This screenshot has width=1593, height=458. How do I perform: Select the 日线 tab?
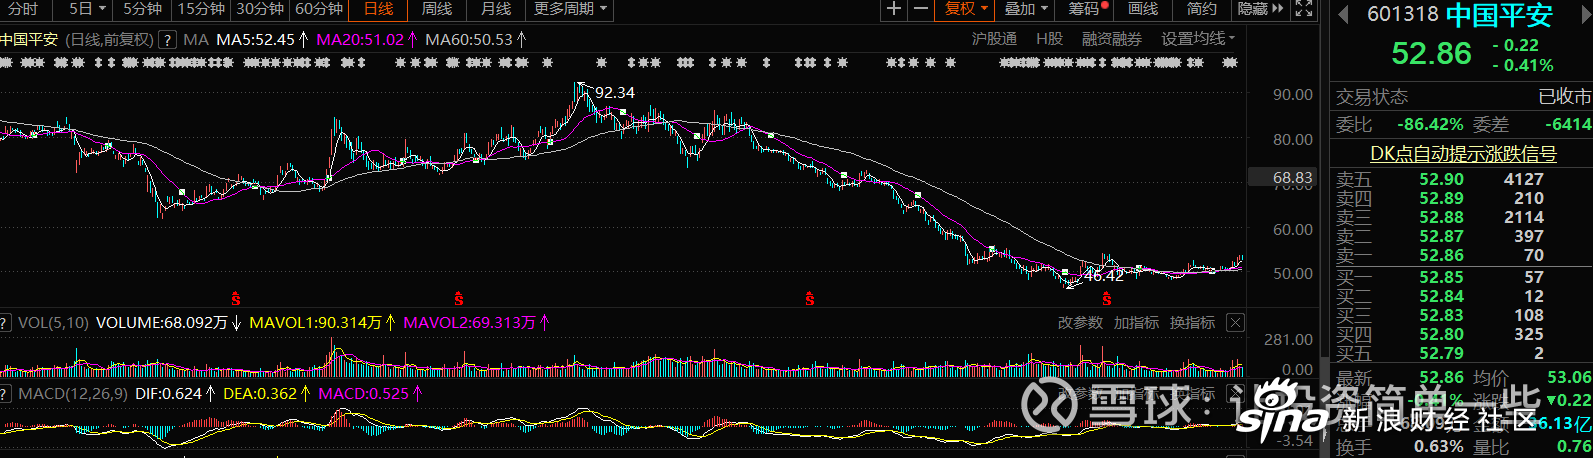378,9
